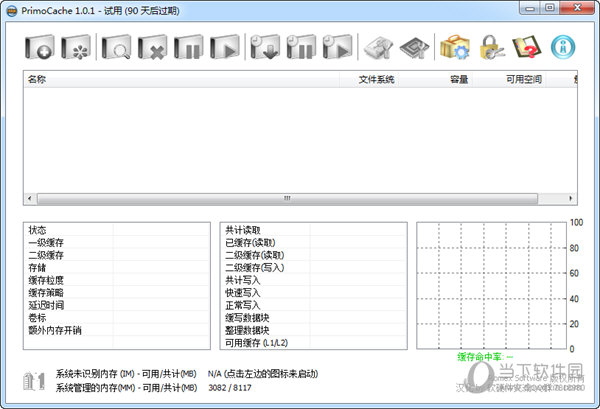The height and width of the screenshot is (409, 600).
Task: Open the blue about info icon
Action: pyautogui.click(x=563, y=47)
